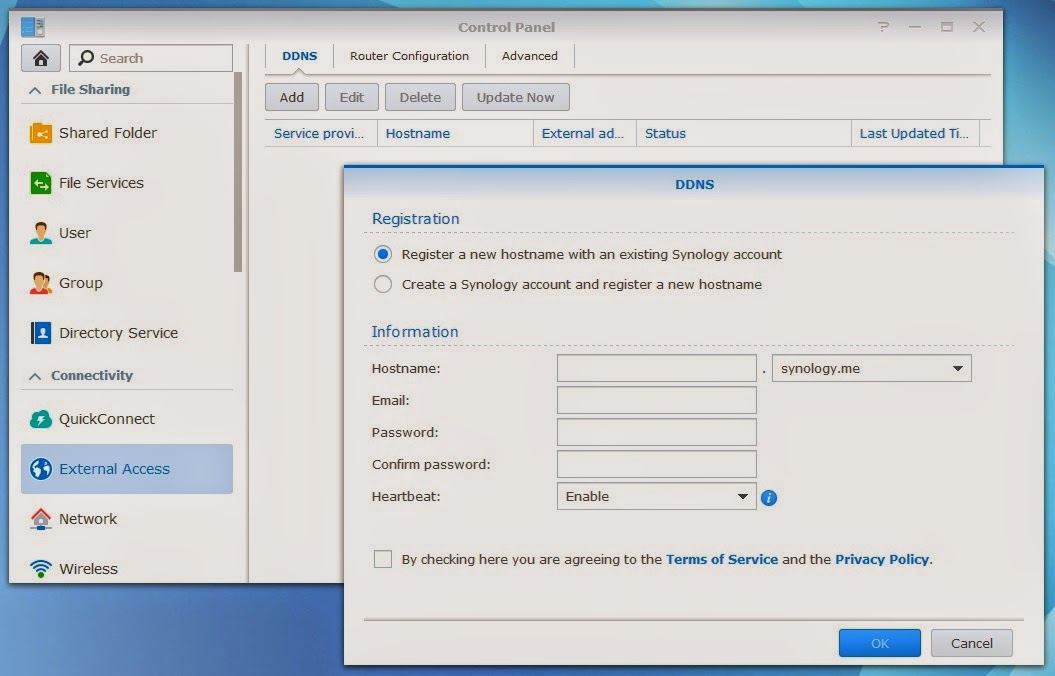Click the sidebar vertical scrollbar

[x=238, y=172]
